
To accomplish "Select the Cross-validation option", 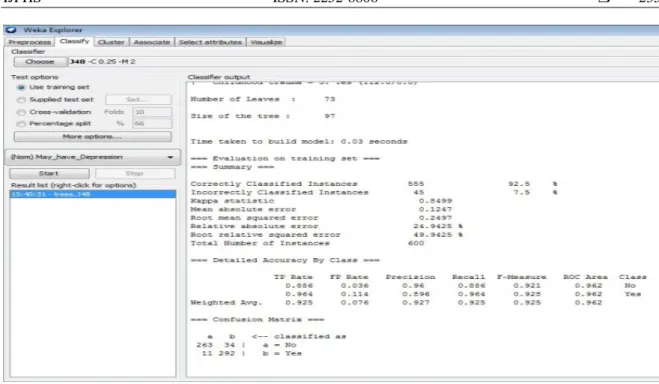I will 54,112.
